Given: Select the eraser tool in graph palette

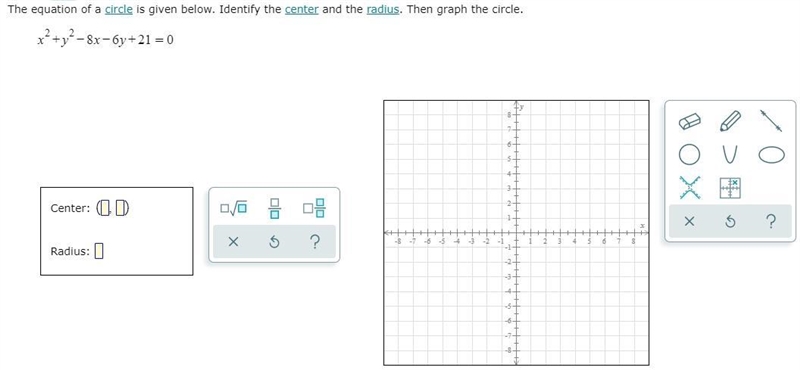Looking at the screenshot, I should 689,121.
